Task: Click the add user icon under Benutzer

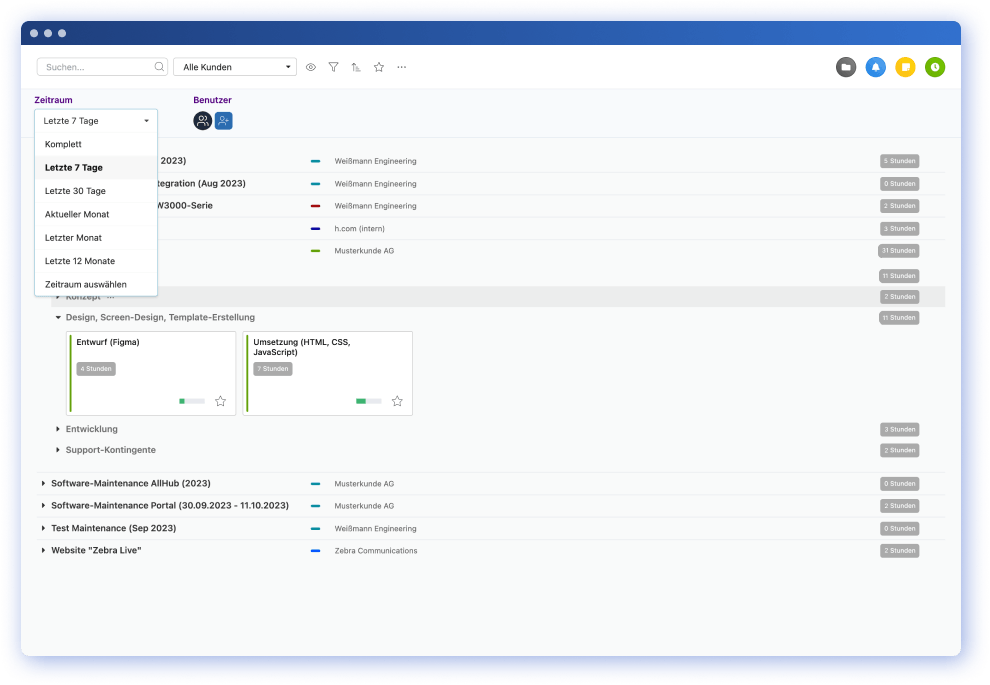Action: pyautogui.click(x=224, y=121)
